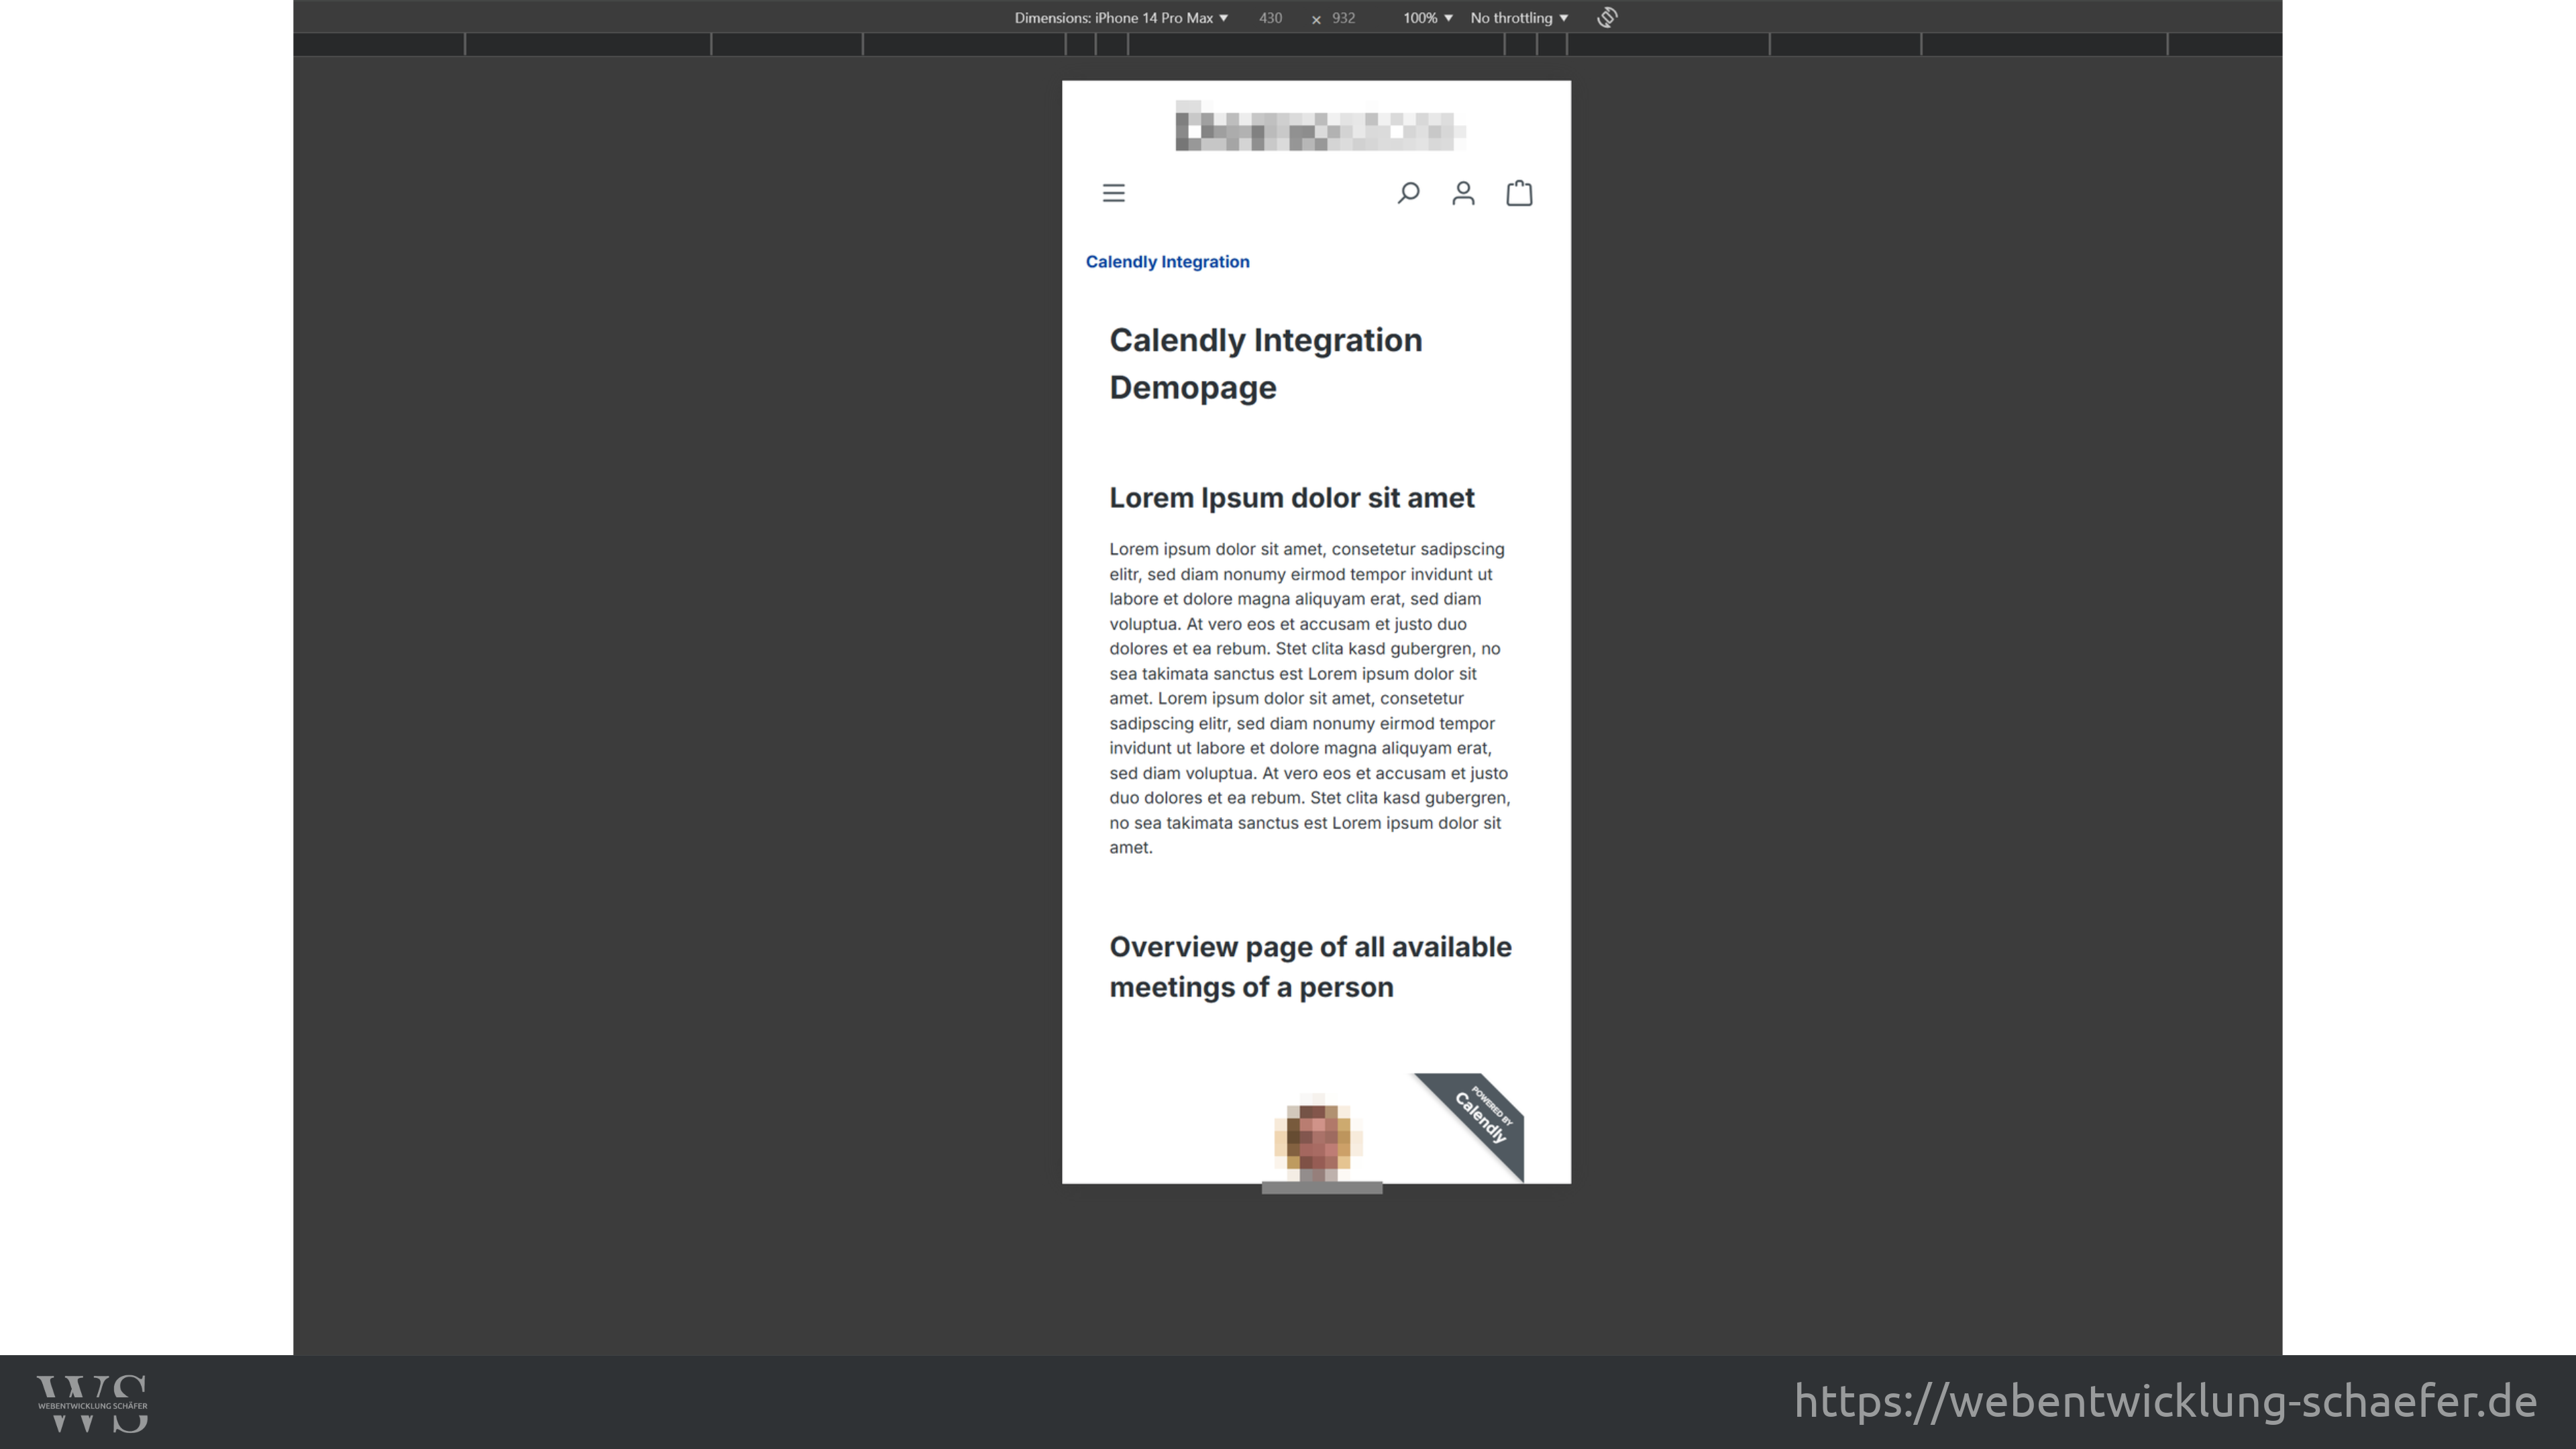
Task: Select the Lorem Ipsum dolor sit amet heading
Action: point(1292,498)
